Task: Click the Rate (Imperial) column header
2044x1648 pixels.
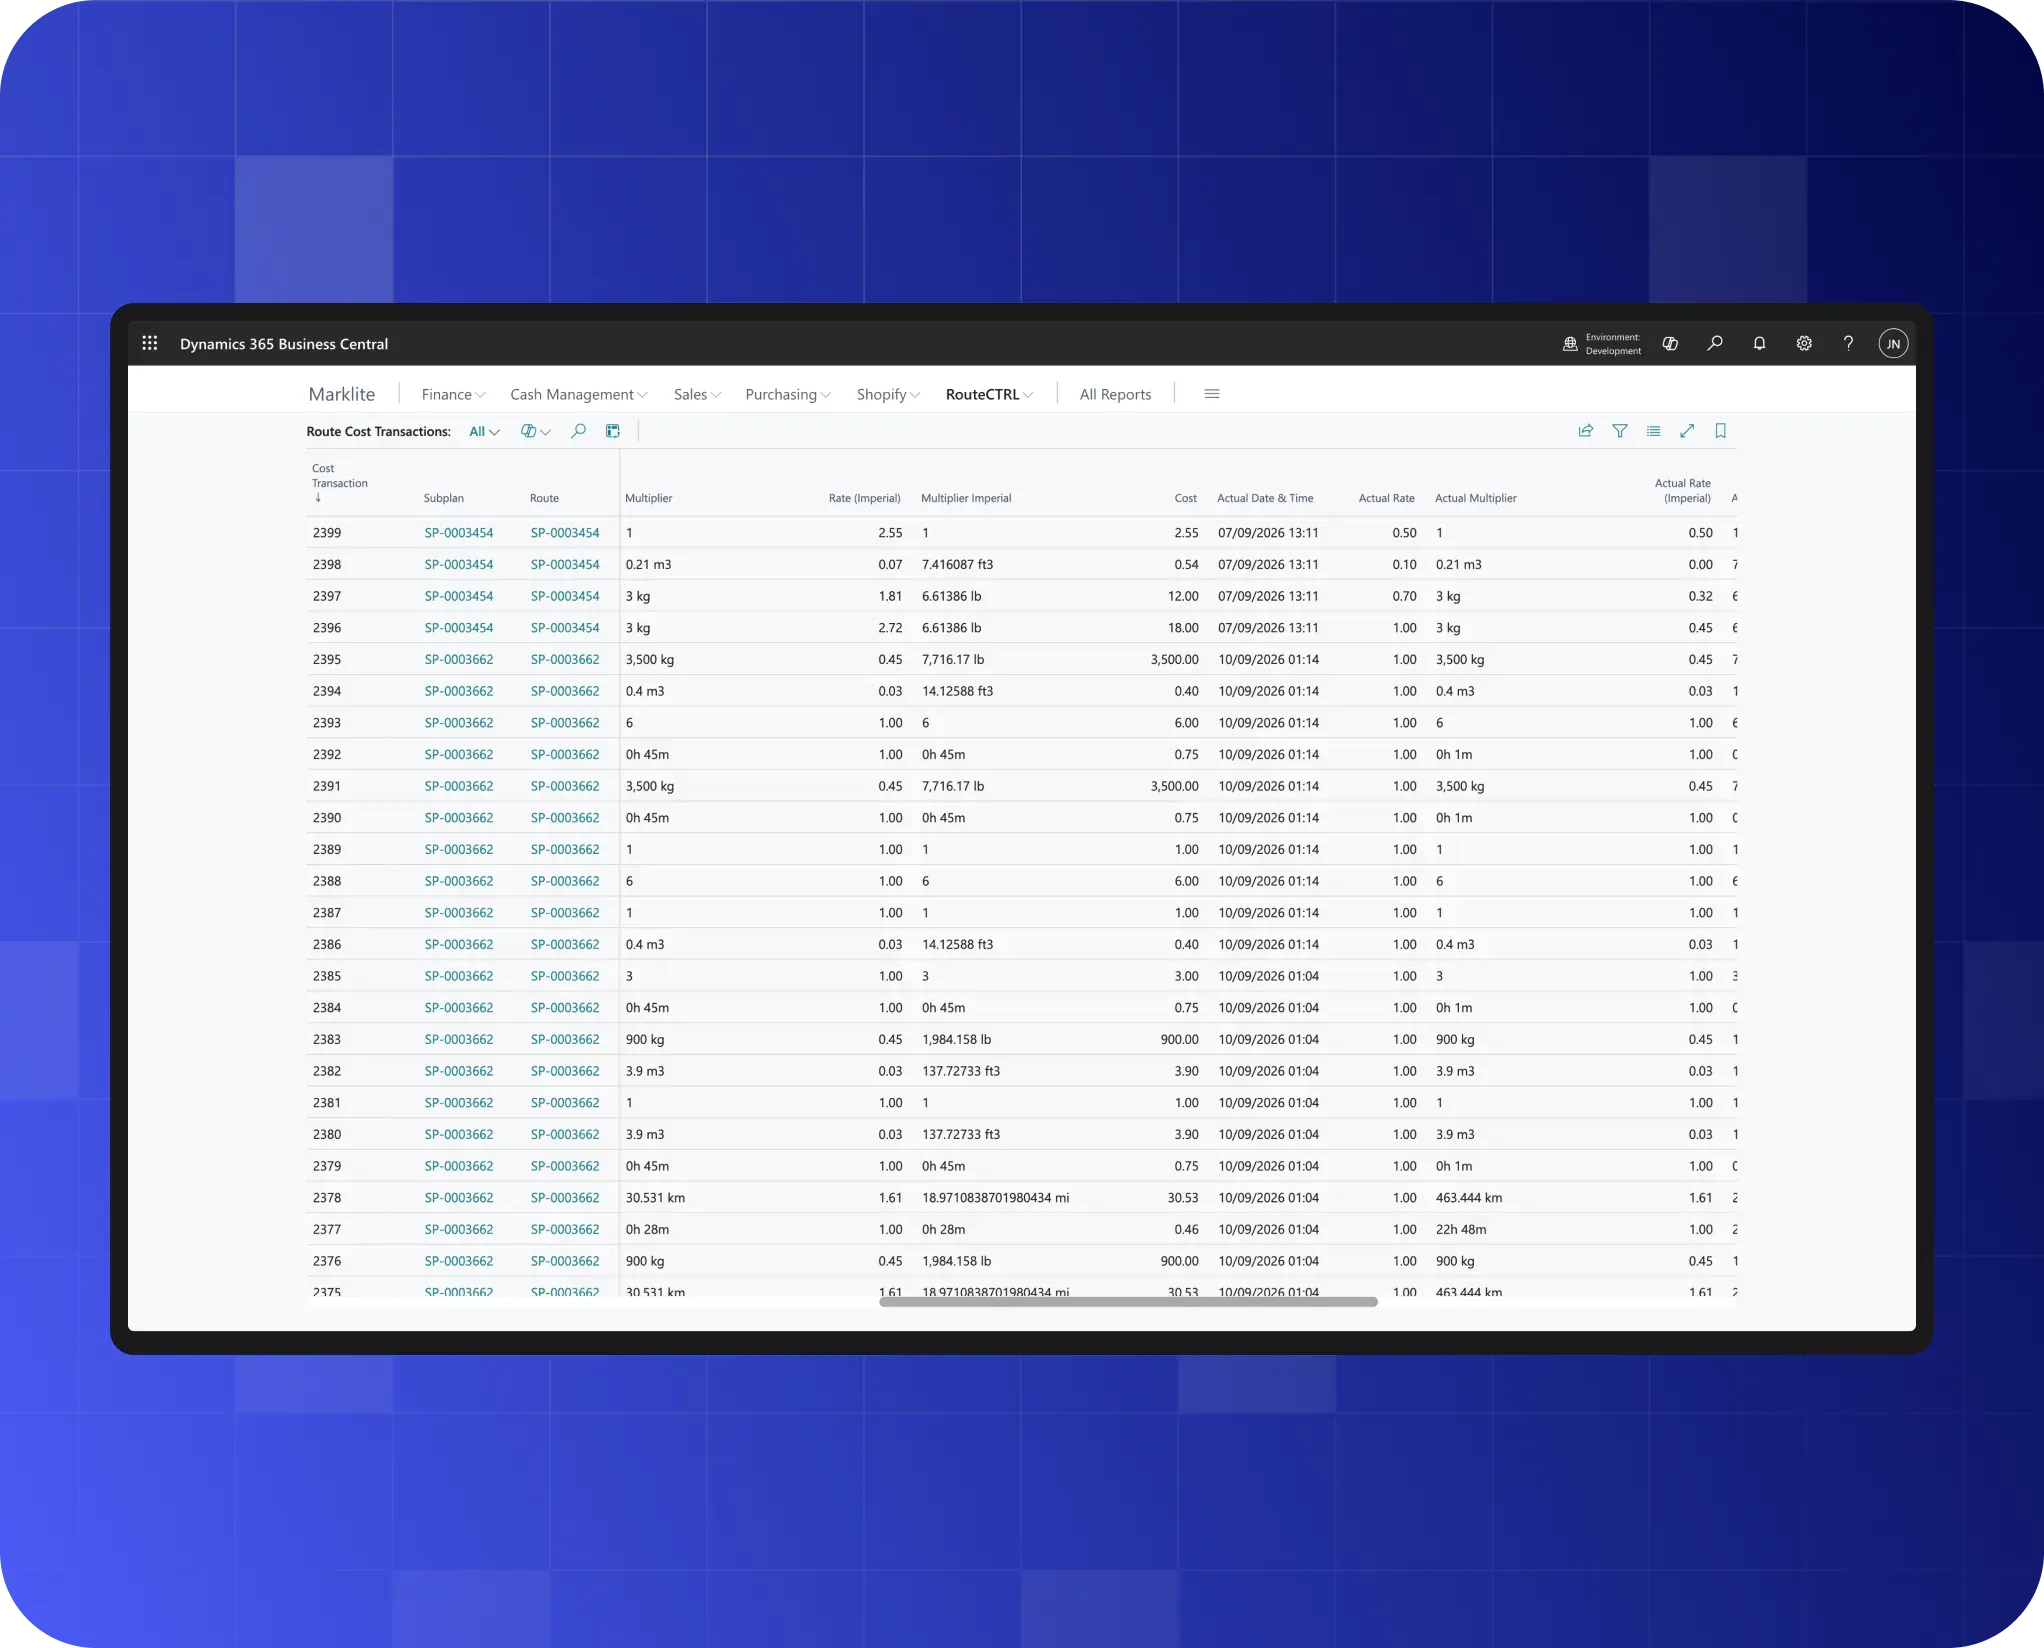Action: [864, 498]
